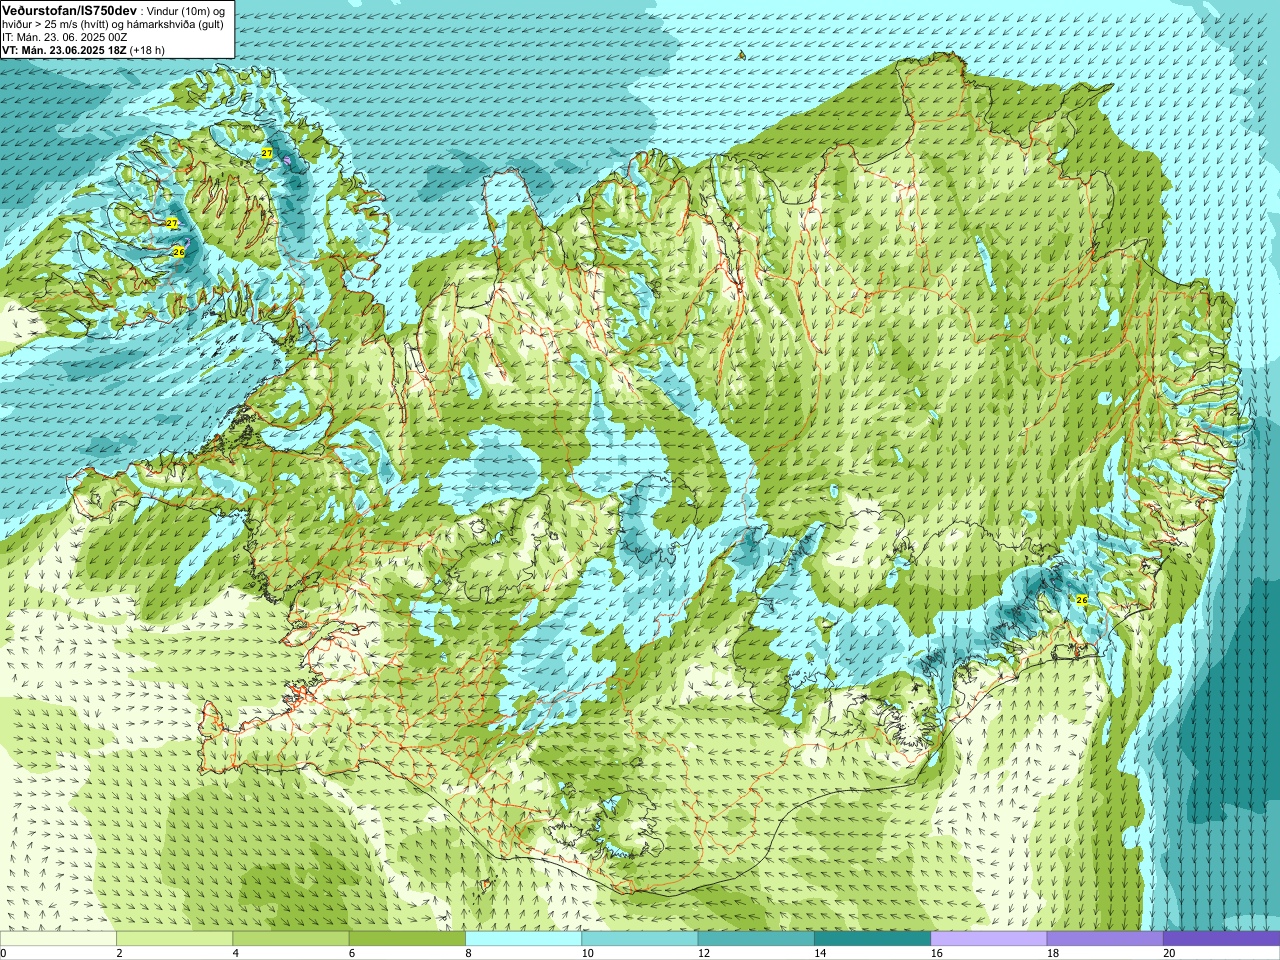Select the yellow 27 marker directly above the 26
The image size is (1280, 960).
(x=172, y=223)
